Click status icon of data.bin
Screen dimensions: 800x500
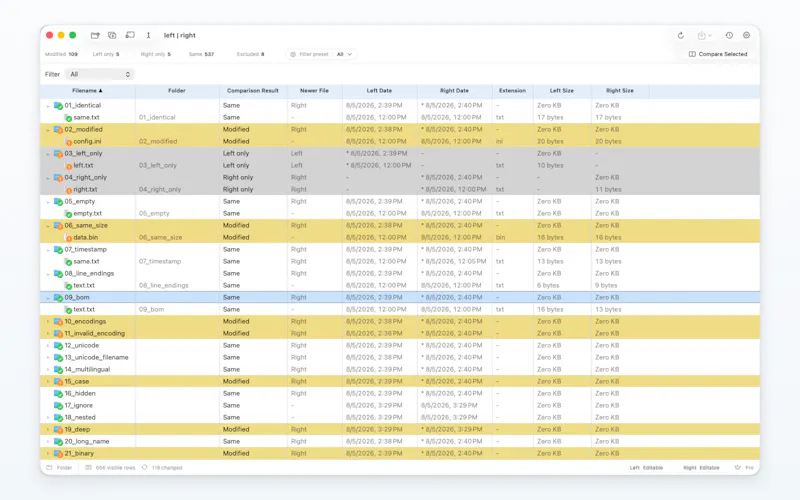[x=68, y=238]
